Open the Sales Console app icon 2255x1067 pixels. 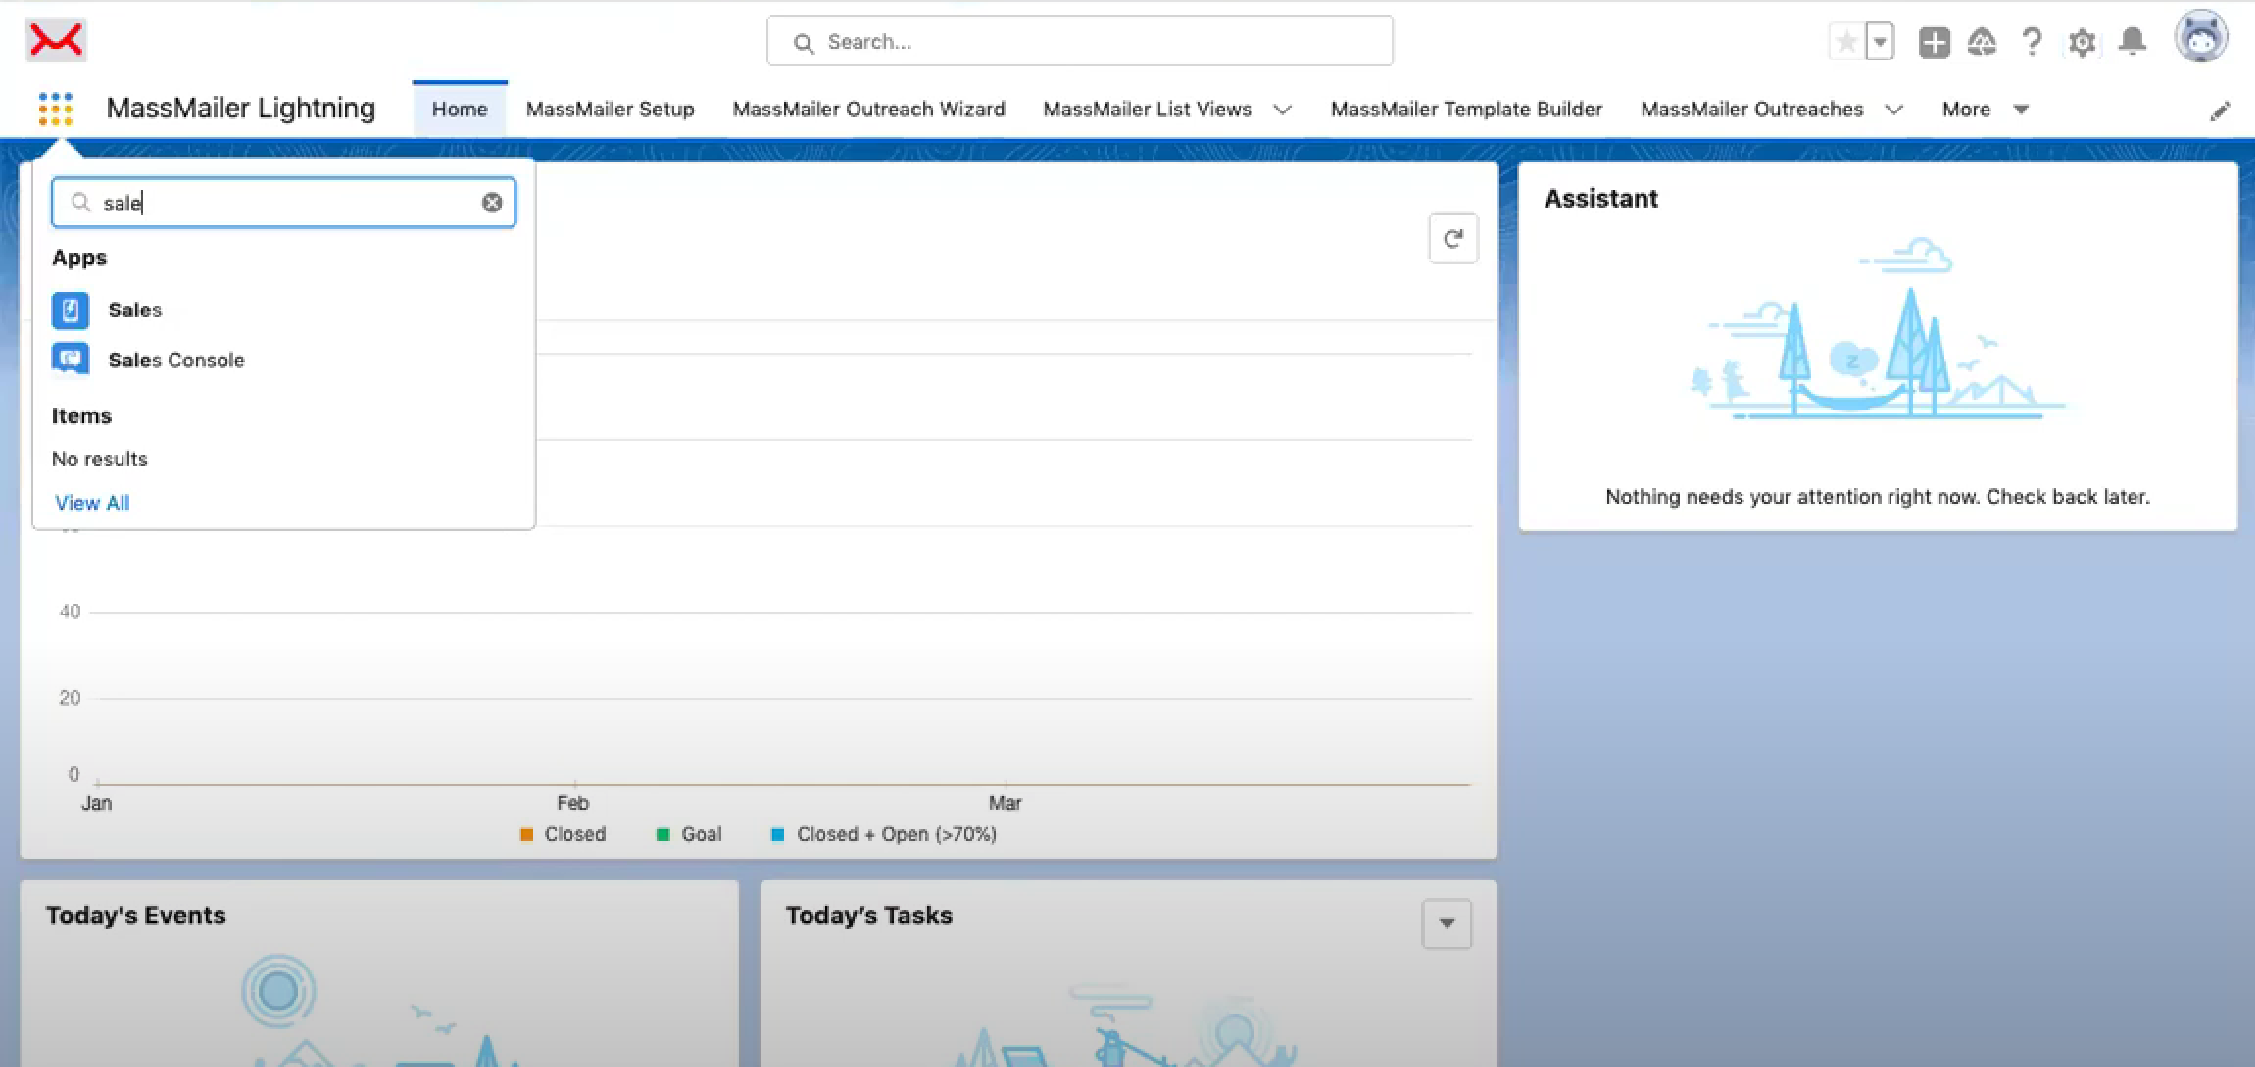pyautogui.click(x=70, y=359)
